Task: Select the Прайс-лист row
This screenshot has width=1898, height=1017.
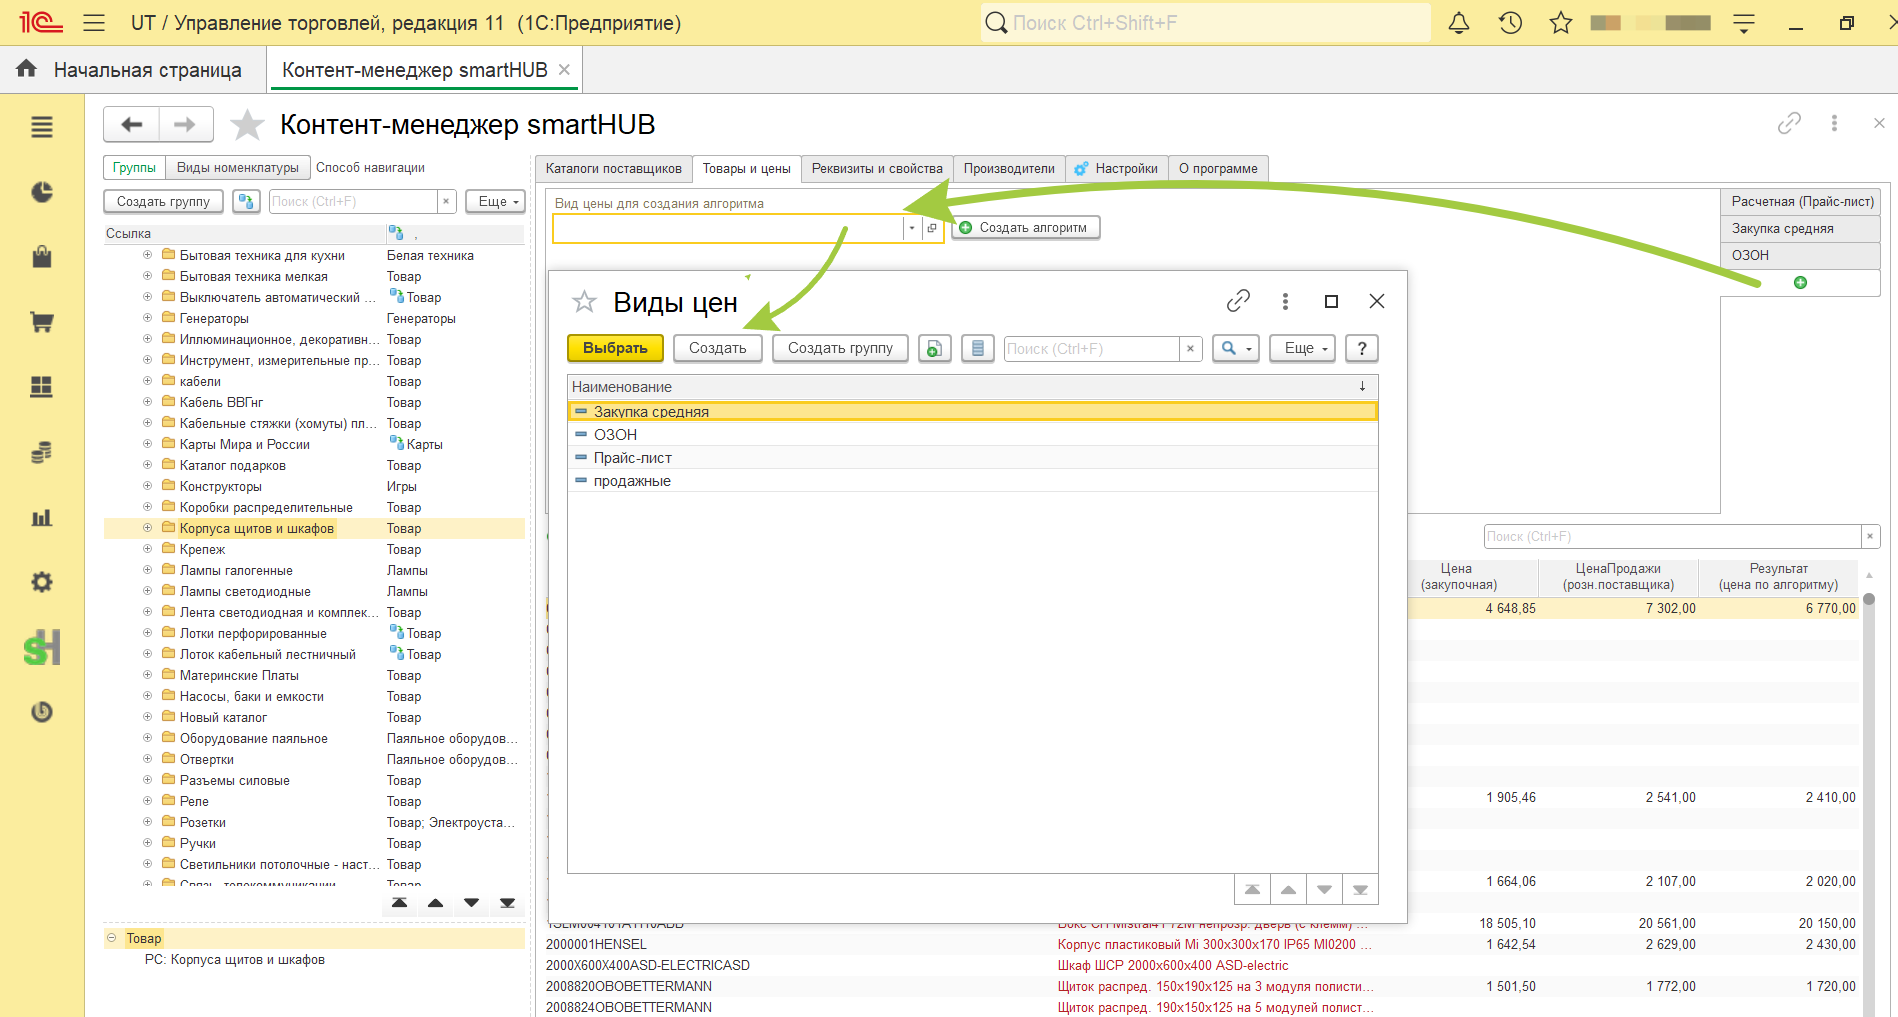Action: click(972, 458)
